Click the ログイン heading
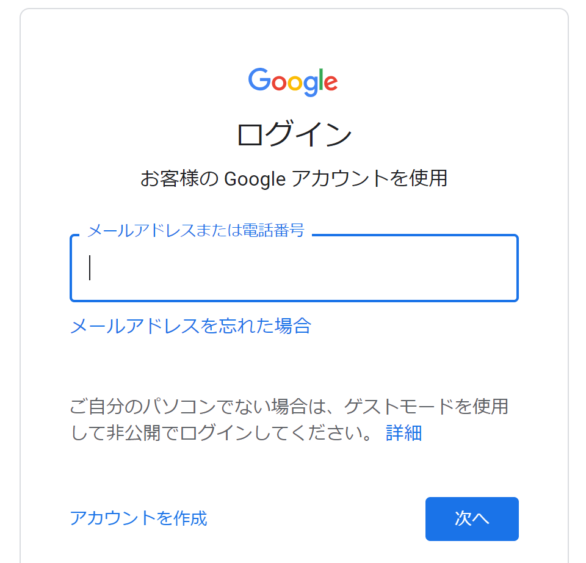Screen dimensions: 586x563 pyautogui.click(x=294, y=133)
